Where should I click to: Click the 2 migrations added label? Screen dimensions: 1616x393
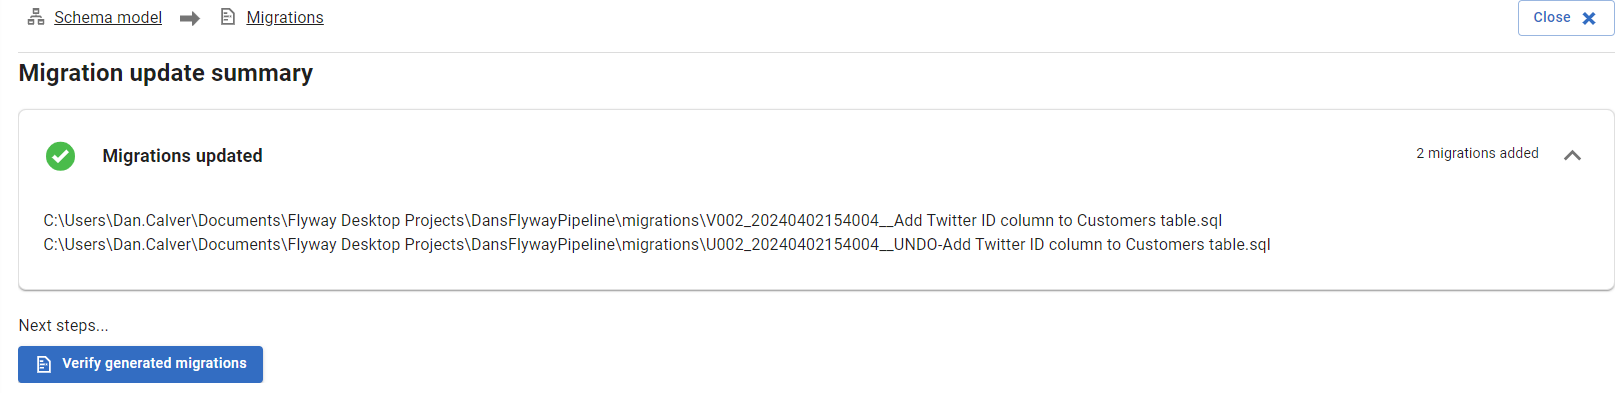click(1477, 153)
